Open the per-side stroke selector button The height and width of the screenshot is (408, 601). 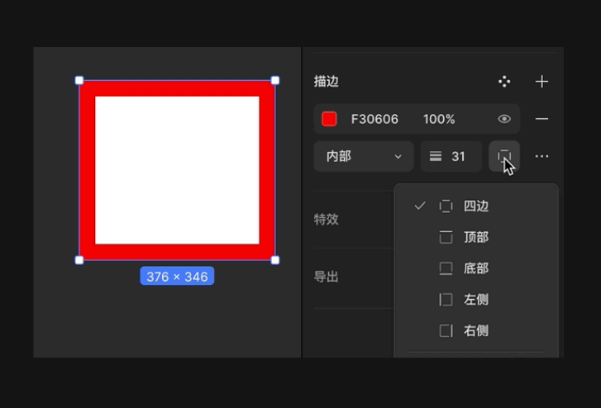pos(504,156)
